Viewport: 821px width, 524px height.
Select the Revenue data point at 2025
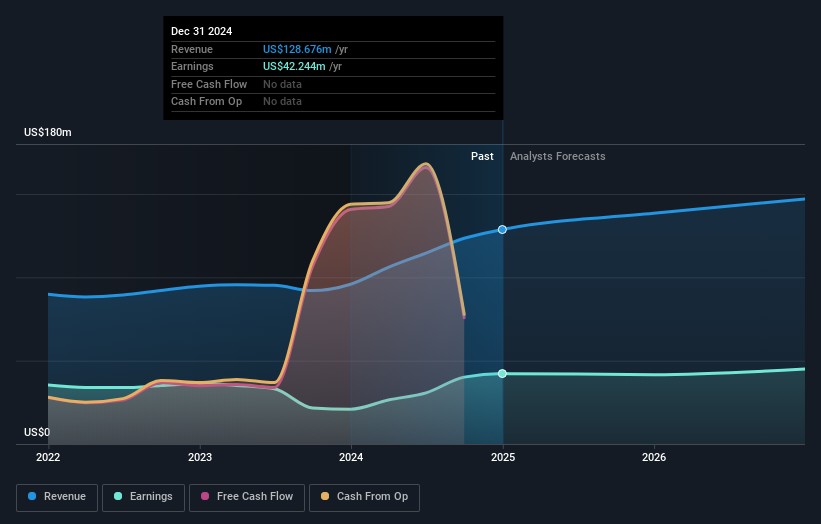(502, 230)
